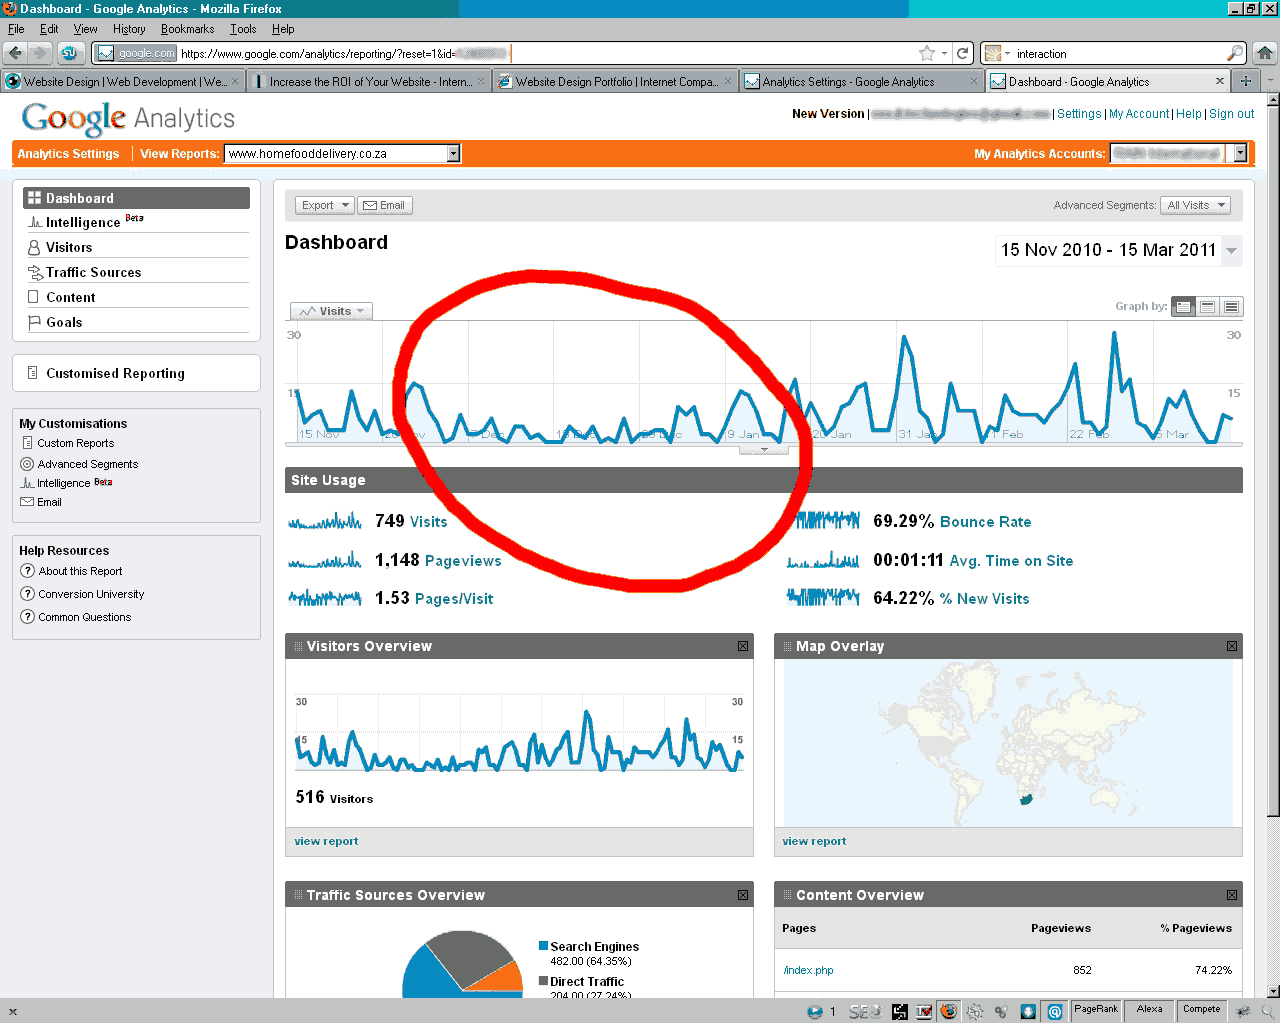Bookmark this page with the star icon
Viewport: 1280px width, 1024px height.
[x=927, y=53]
